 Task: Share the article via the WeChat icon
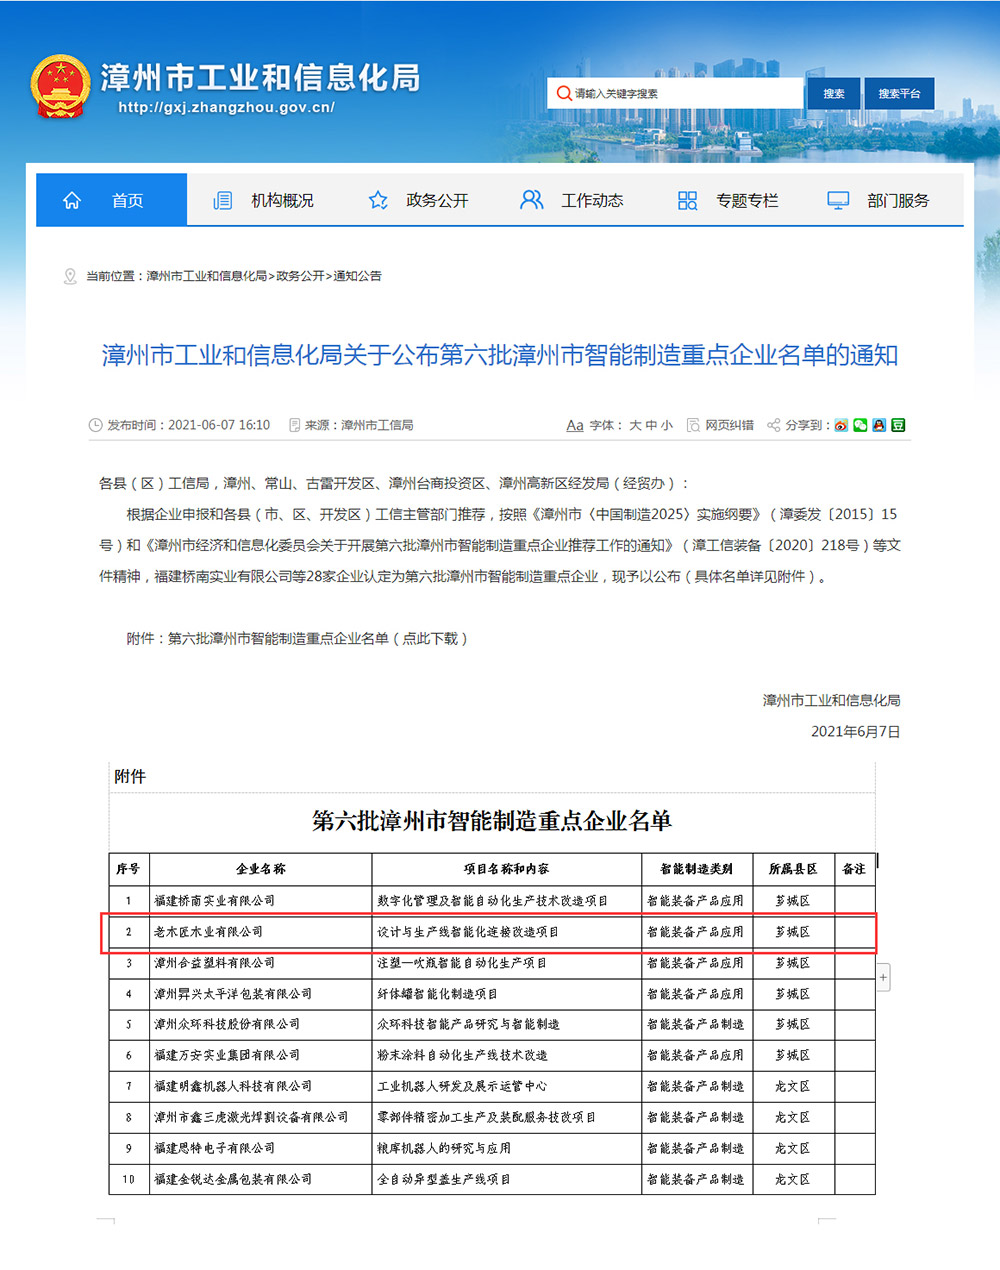pos(861,425)
